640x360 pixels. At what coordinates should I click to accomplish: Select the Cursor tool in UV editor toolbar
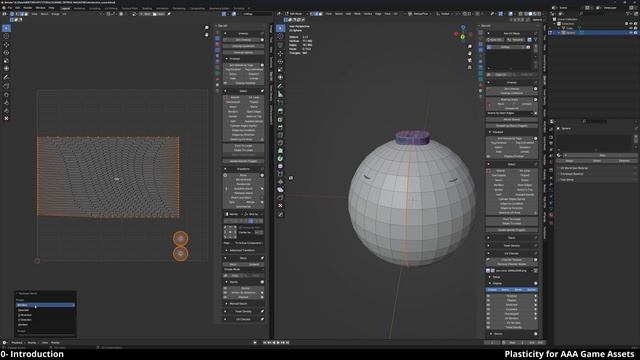(6, 36)
